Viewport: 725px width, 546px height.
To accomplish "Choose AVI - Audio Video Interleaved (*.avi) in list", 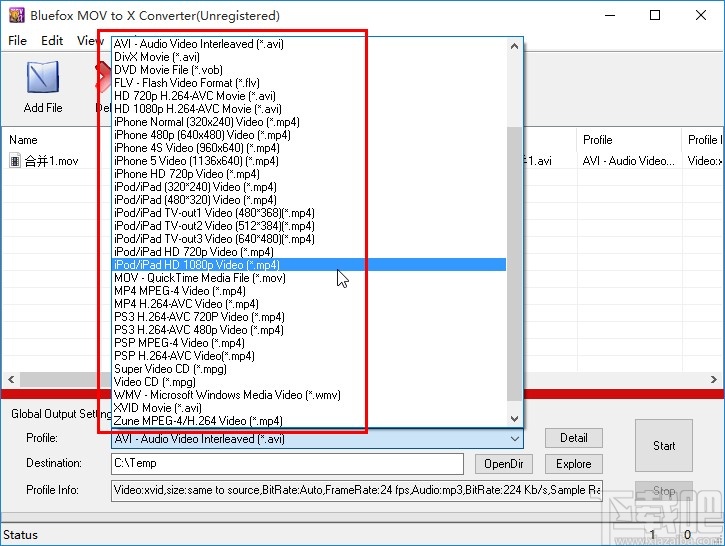I will (x=309, y=44).
